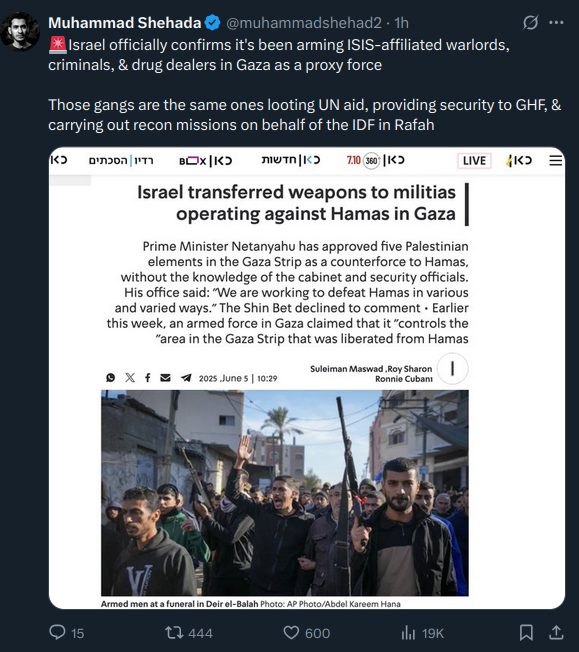Click the LIVE button in site header
Screen dimensions: 579x652
[x=474, y=161]
